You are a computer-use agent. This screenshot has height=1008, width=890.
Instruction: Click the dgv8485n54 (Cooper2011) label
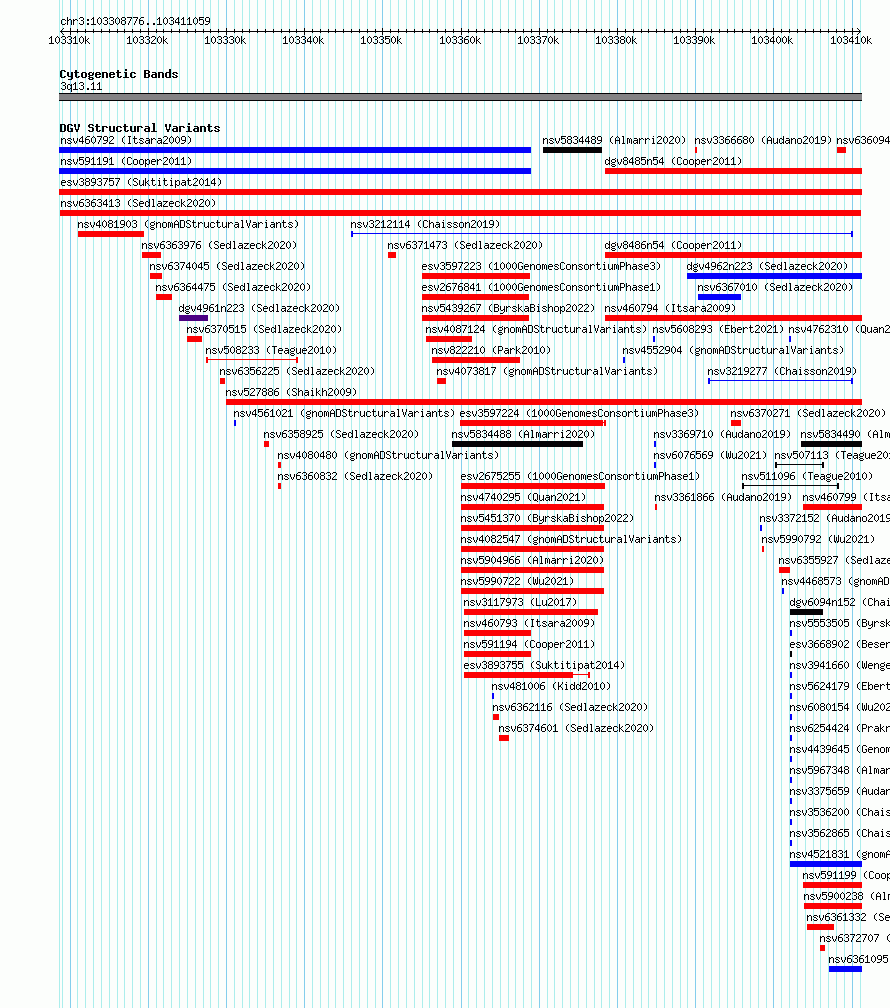(x=673, y=161)
